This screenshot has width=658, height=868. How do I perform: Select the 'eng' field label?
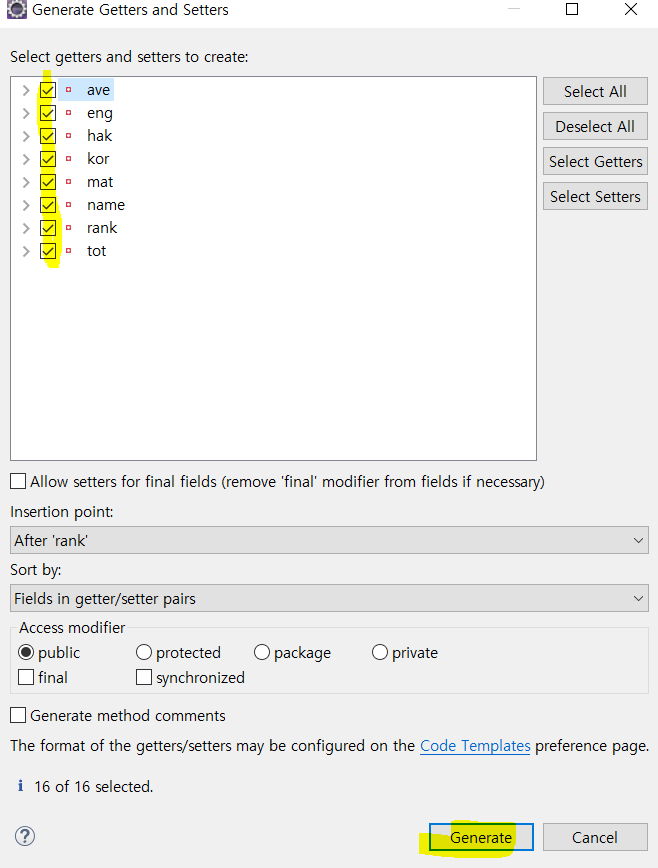(x=100, y=114)
